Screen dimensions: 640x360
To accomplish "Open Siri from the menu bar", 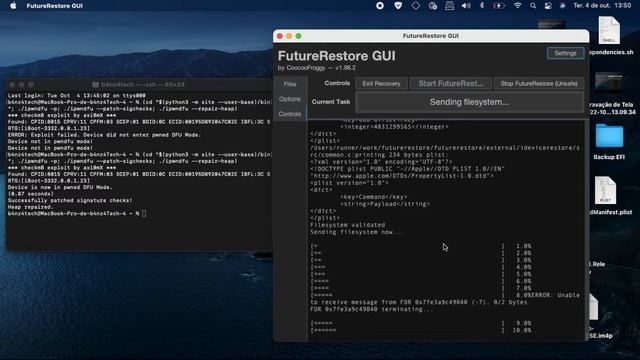I will [562, 6].
